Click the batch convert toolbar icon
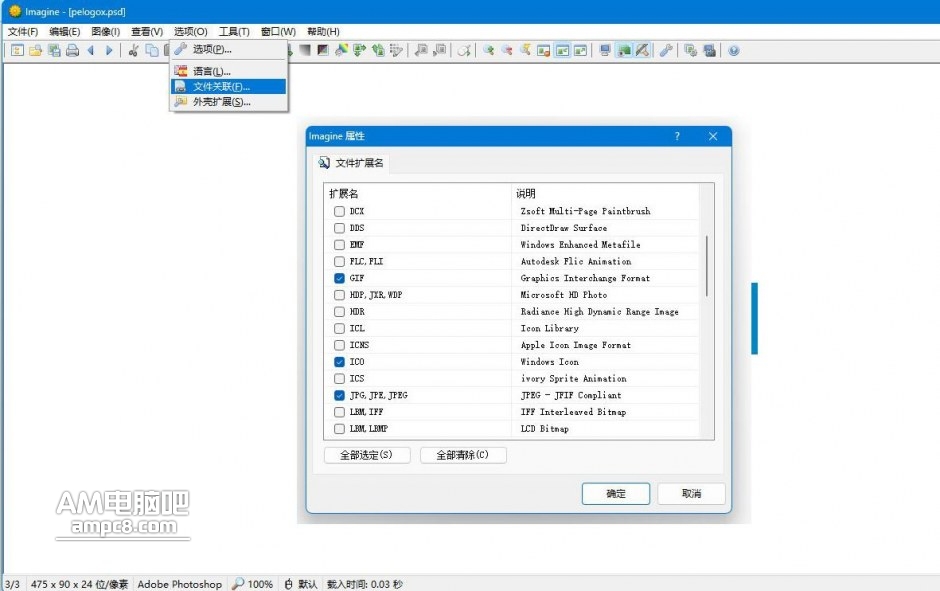 pyautogui.click(x=691, y=50)
